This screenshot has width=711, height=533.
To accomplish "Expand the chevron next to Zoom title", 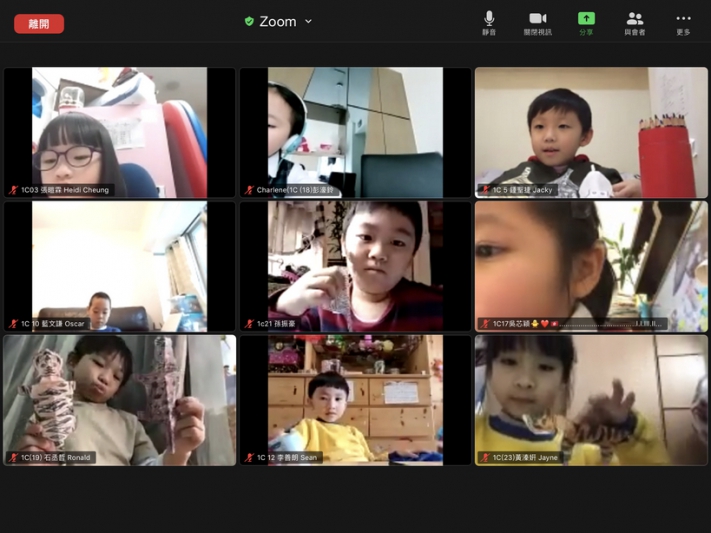I will [308, 21].
